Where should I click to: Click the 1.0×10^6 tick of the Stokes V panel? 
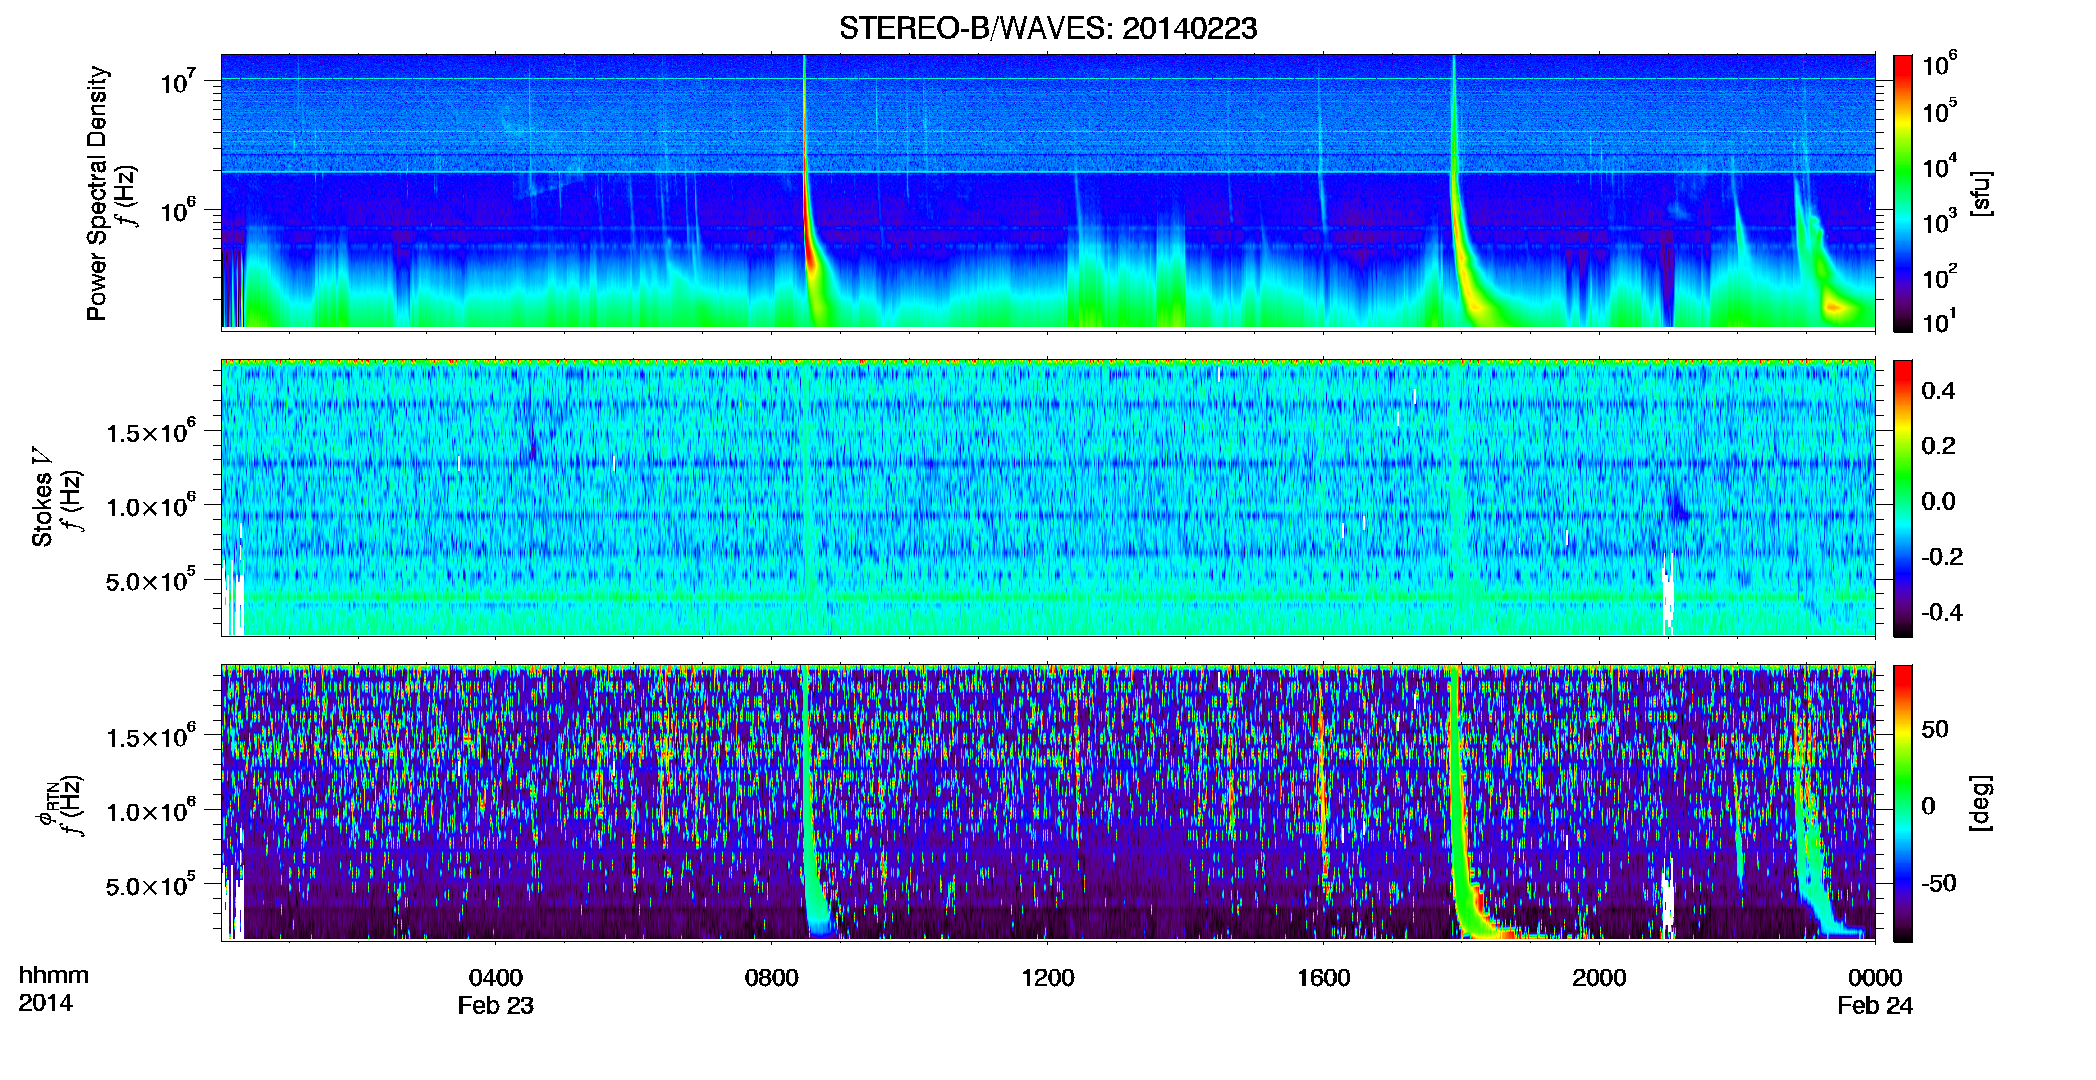click(x=151, y=506)
